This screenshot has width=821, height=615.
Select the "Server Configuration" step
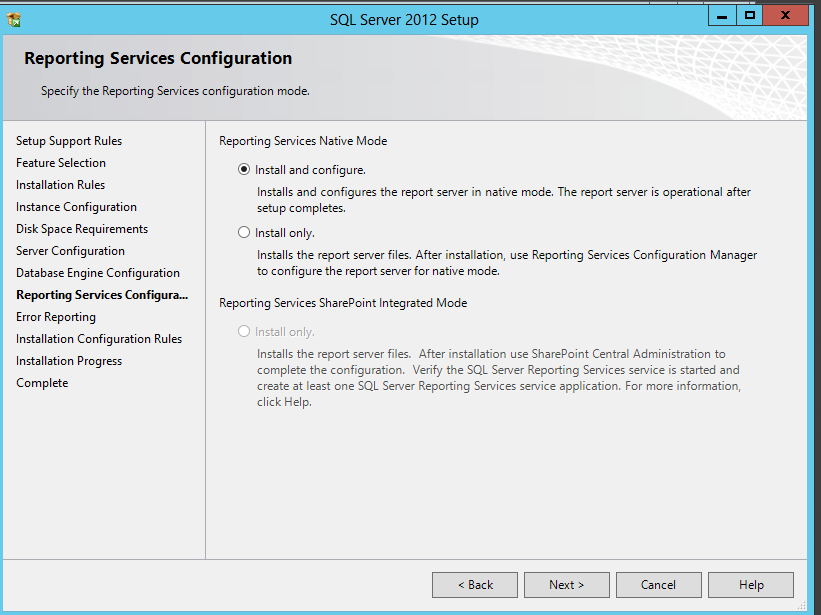point(70,251)
